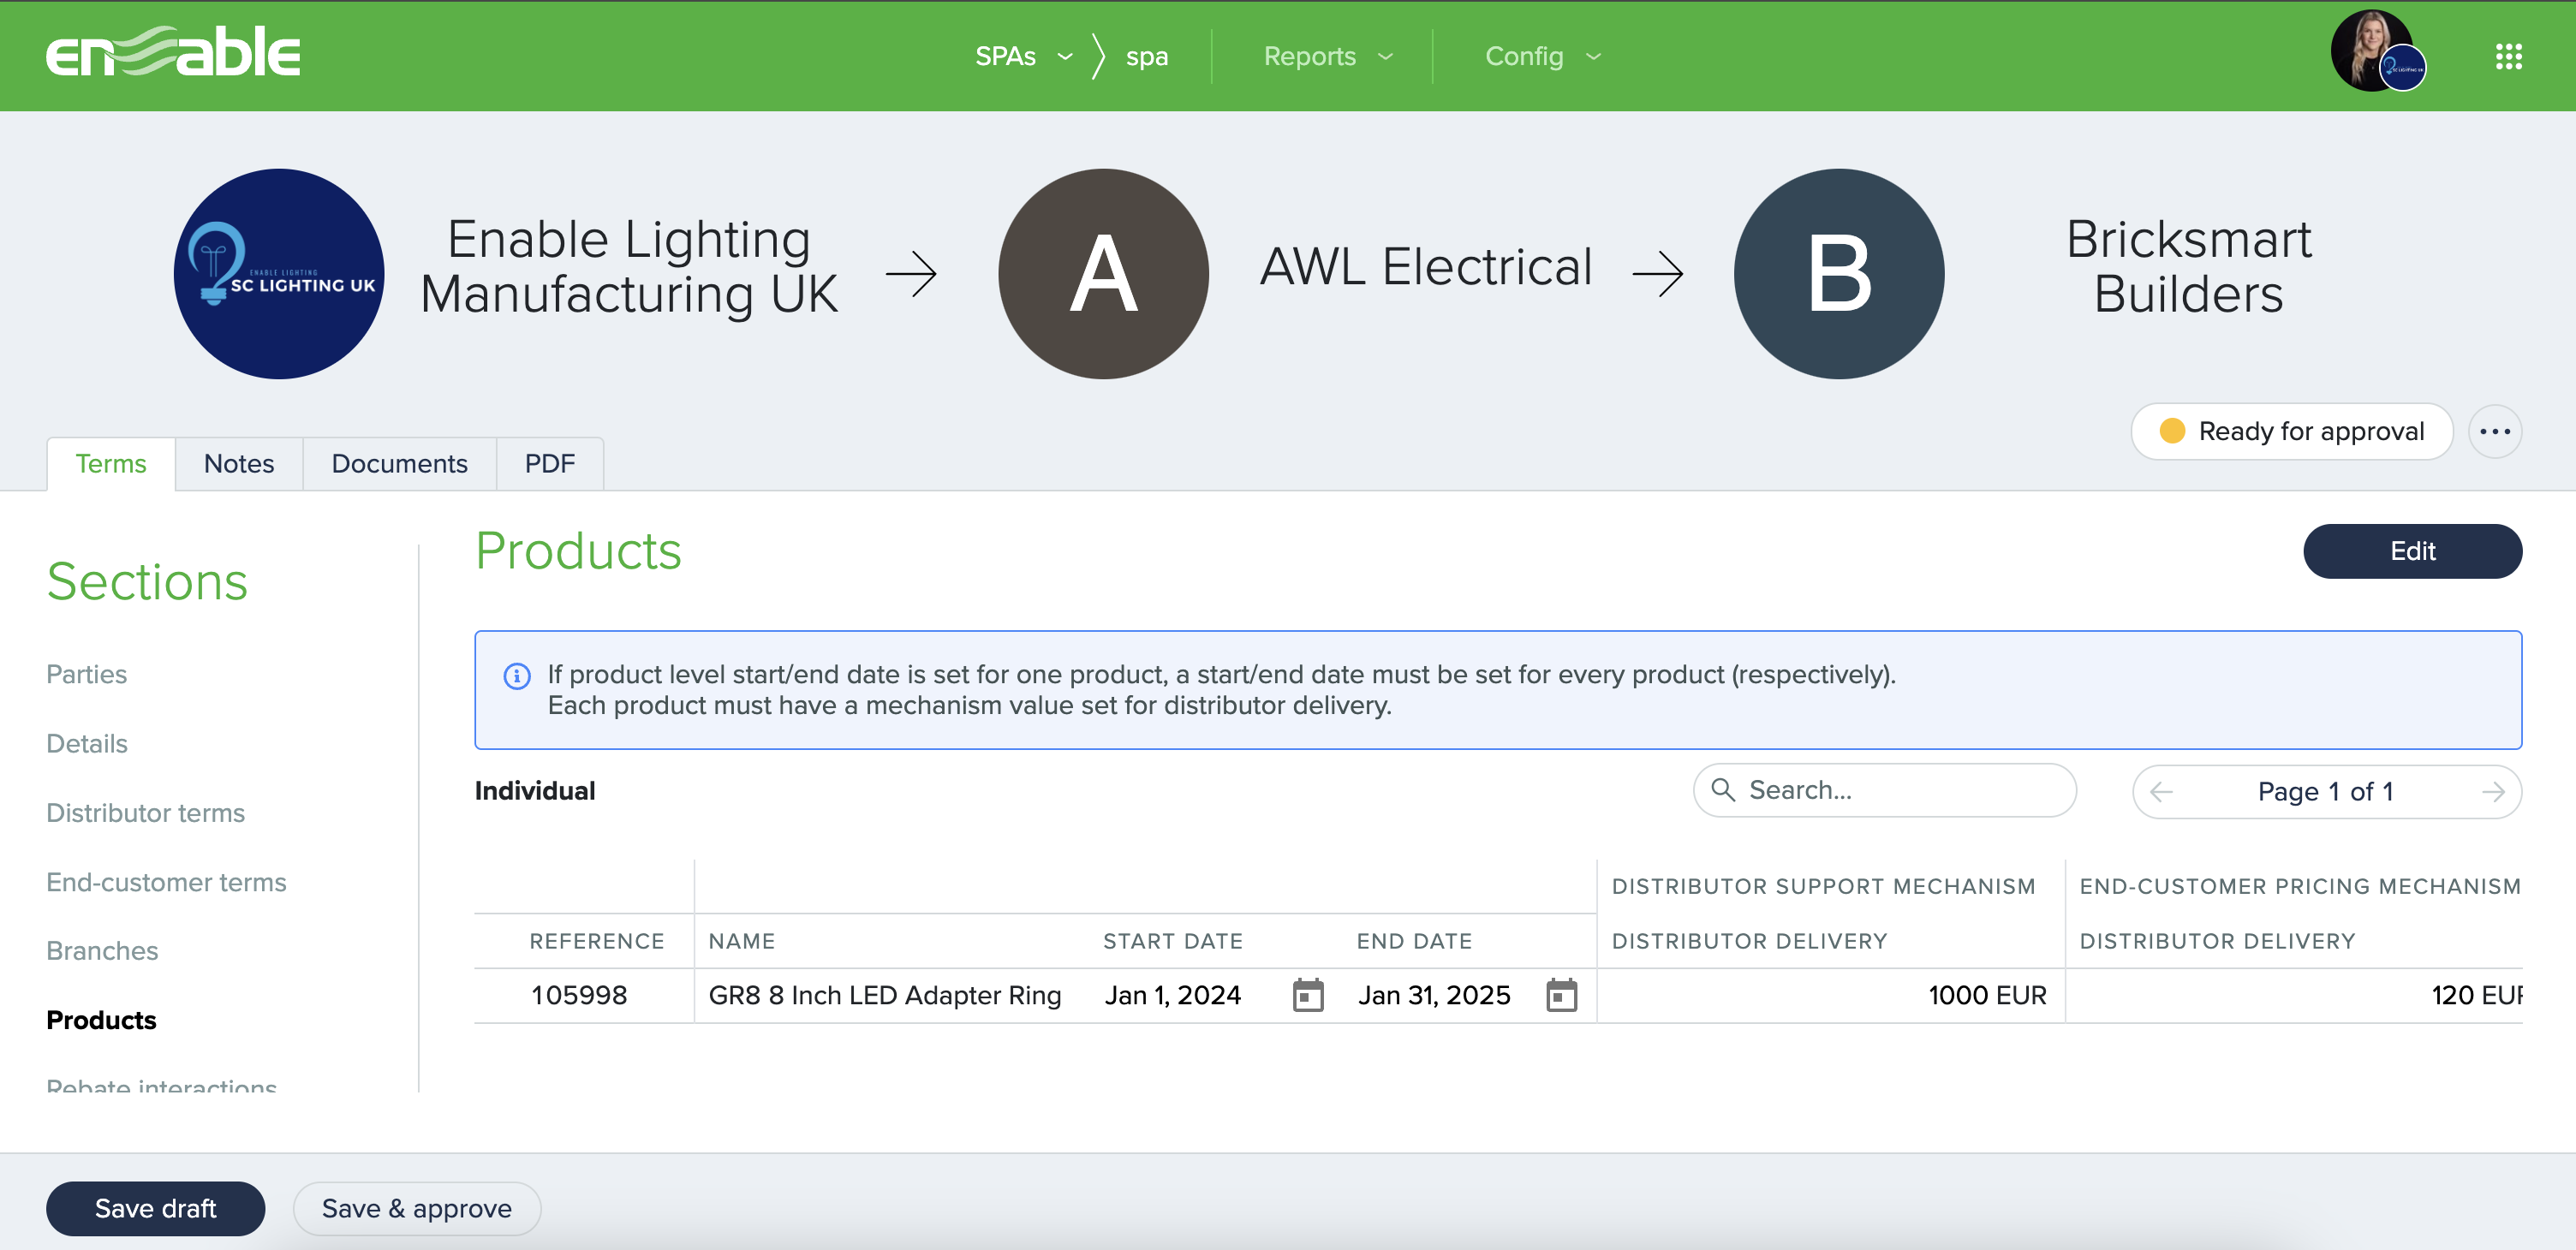This screenshot has height=1250, width=2576.
Task: Click the Enable logo in header
Action: click(x=172, y=53)
